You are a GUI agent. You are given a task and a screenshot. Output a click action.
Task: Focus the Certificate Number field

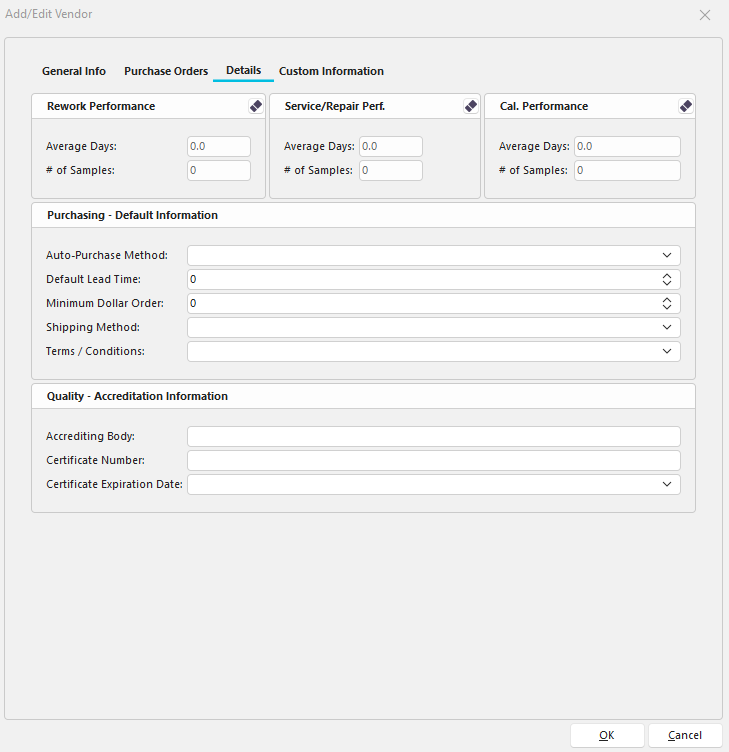(x=433, y=461)
